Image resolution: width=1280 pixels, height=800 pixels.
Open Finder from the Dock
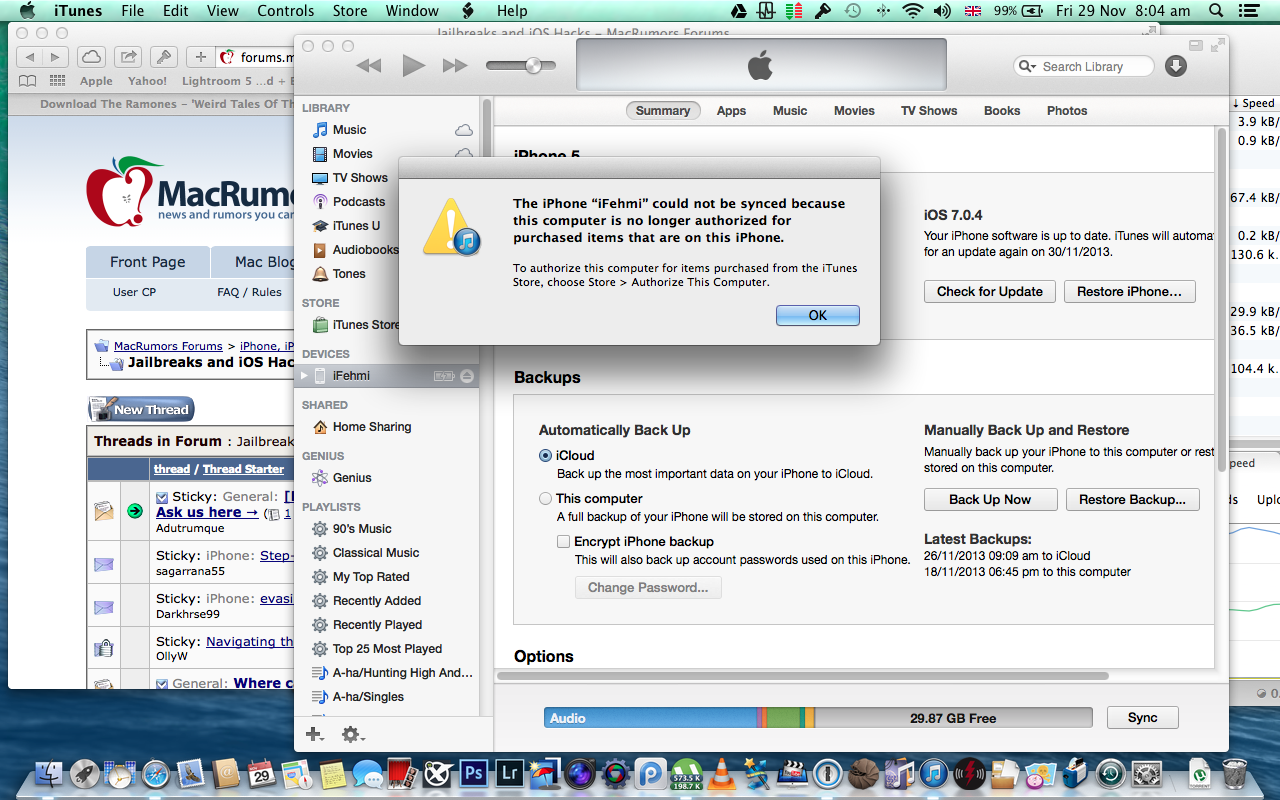48,773
